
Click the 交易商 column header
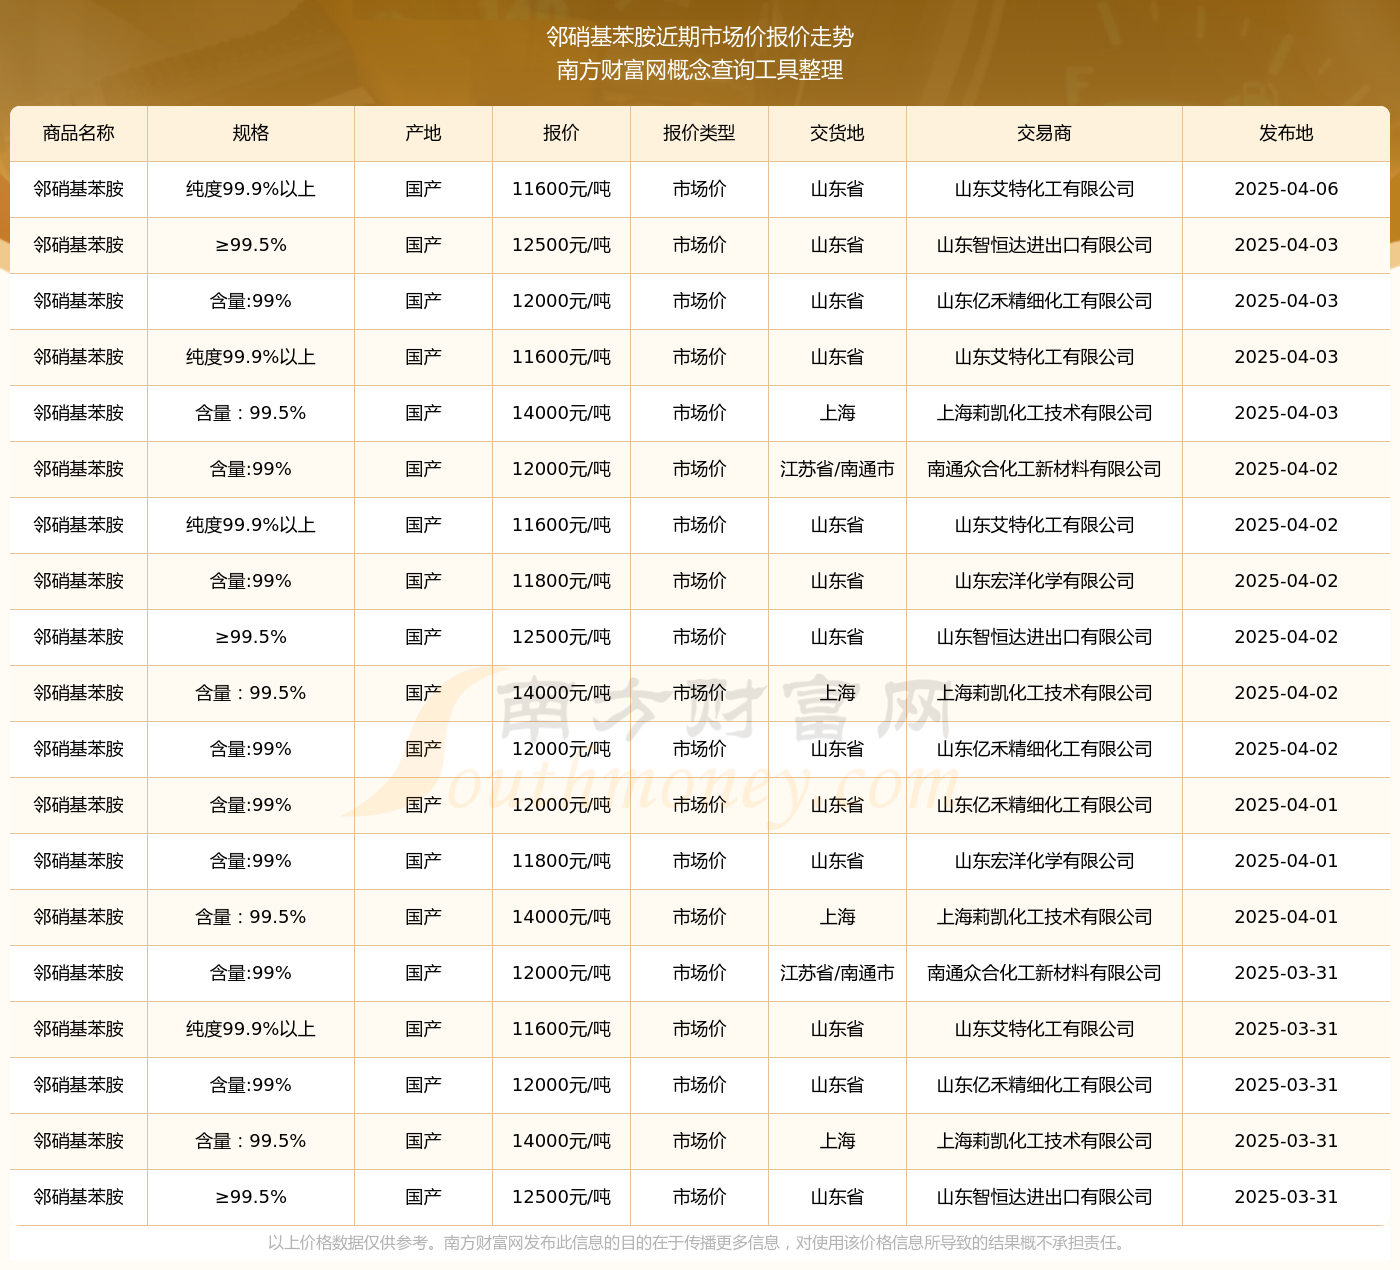(1044, 133)
